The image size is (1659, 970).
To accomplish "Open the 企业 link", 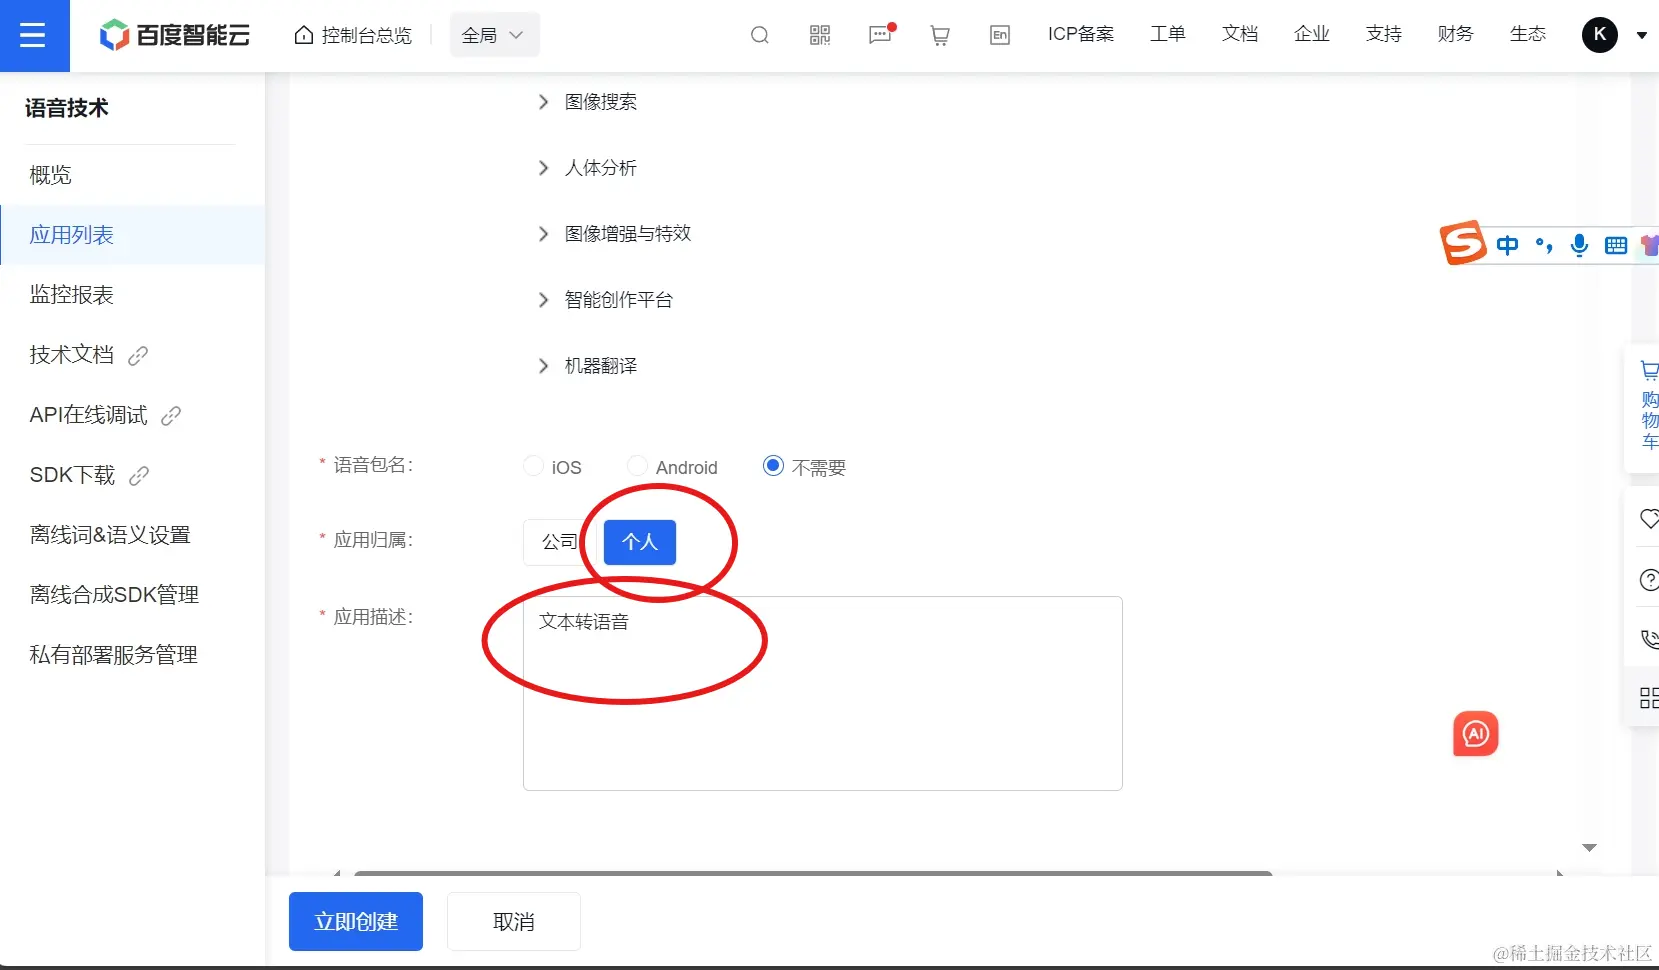I will (1312, 34).
